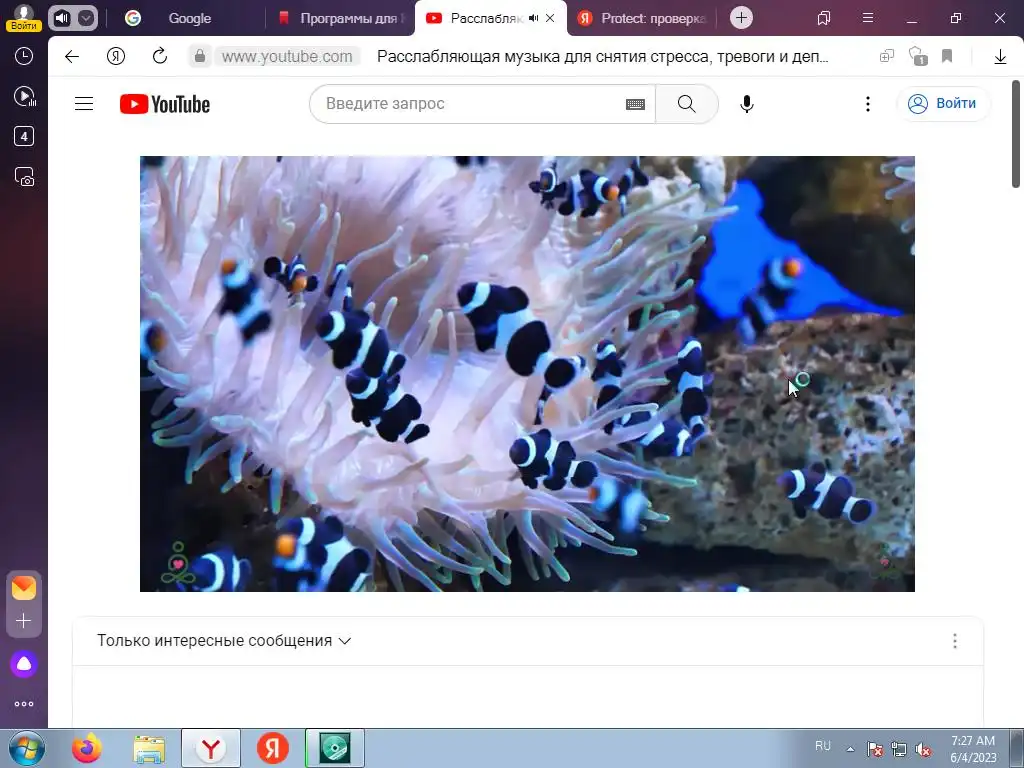The width and height of the screenshot is (1024, 768).
Task: Open the red Яндекс taskbar icon
Action: (x=272, y=748)
